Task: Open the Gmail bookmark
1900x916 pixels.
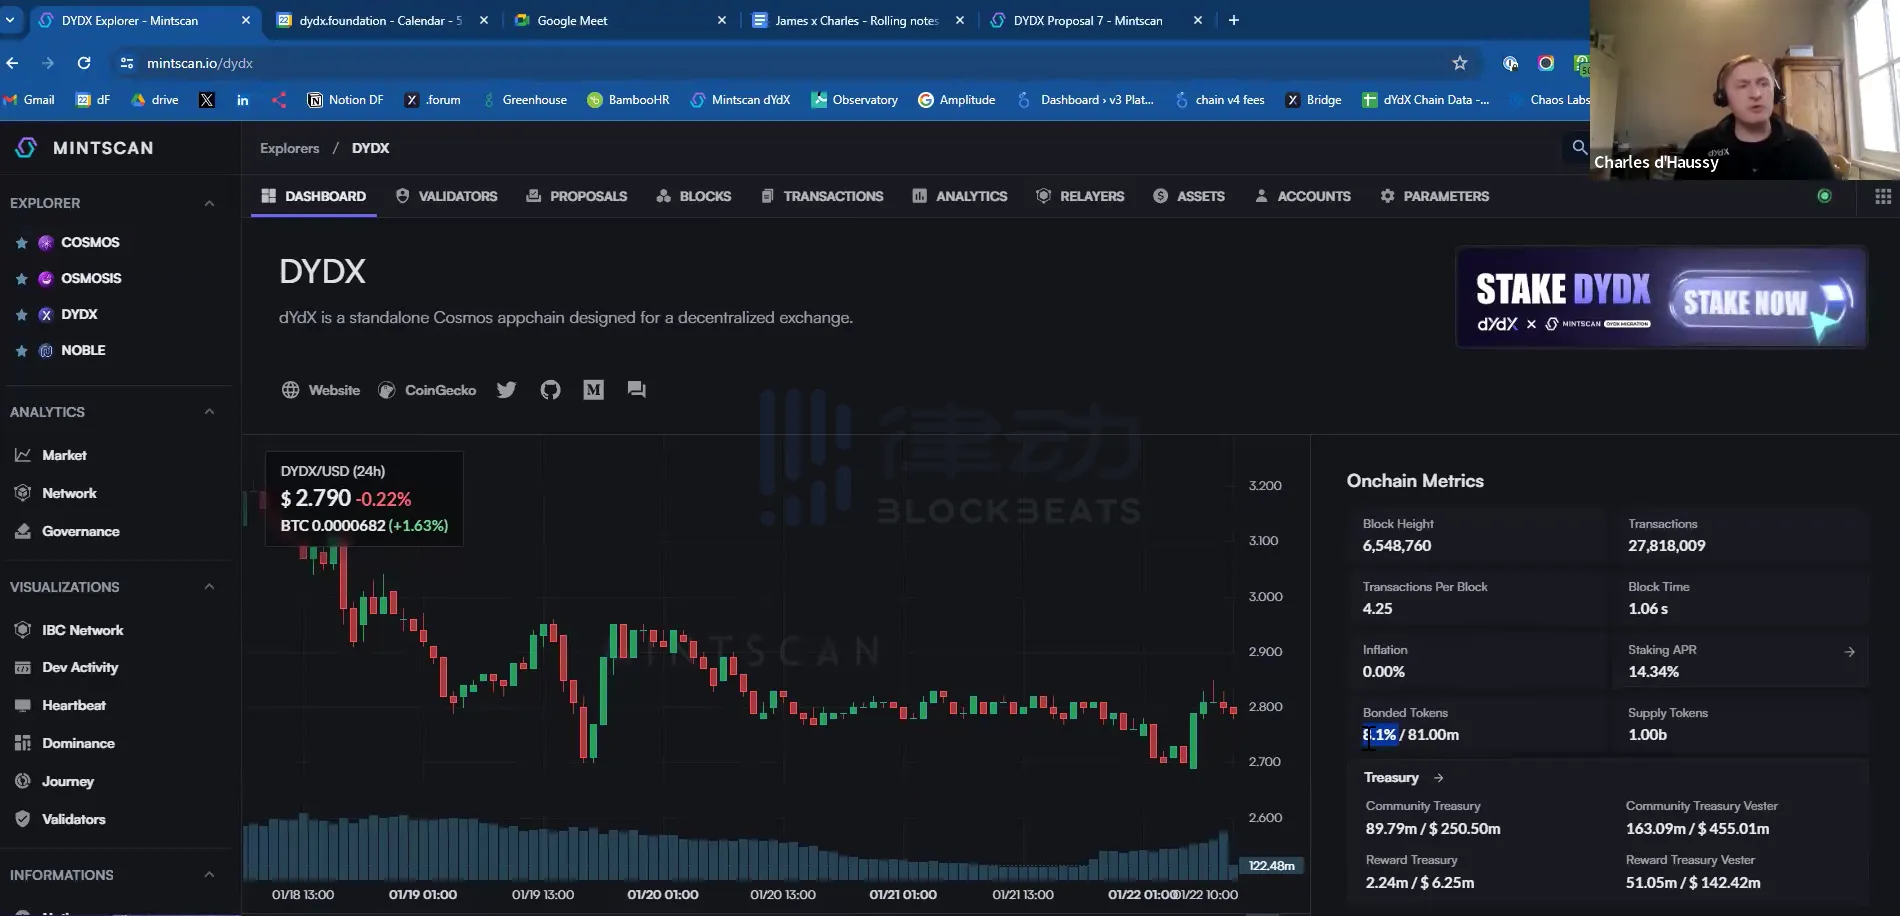Action: click(x=29, y=100)
